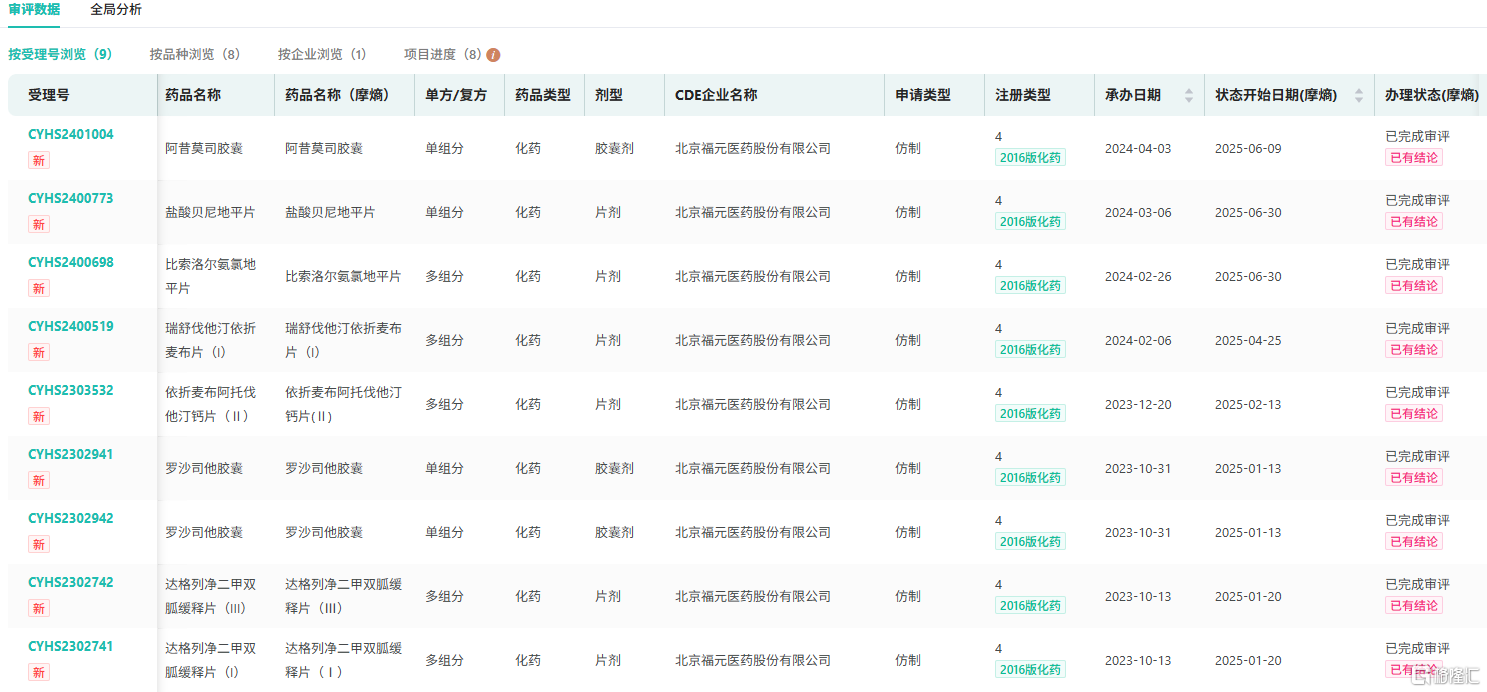Click 2016版化药 tag in CYHS2400773 row

tap(1030, 221)
